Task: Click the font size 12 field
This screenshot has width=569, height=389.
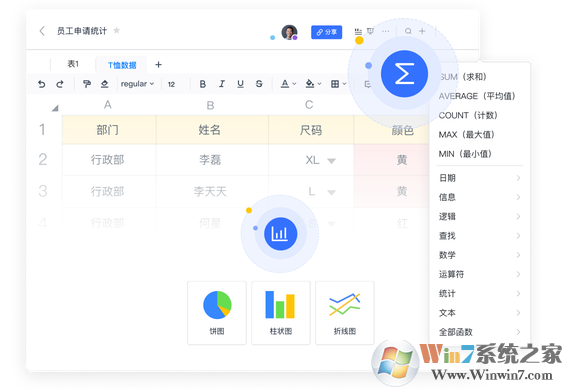Action: point(171,85)
